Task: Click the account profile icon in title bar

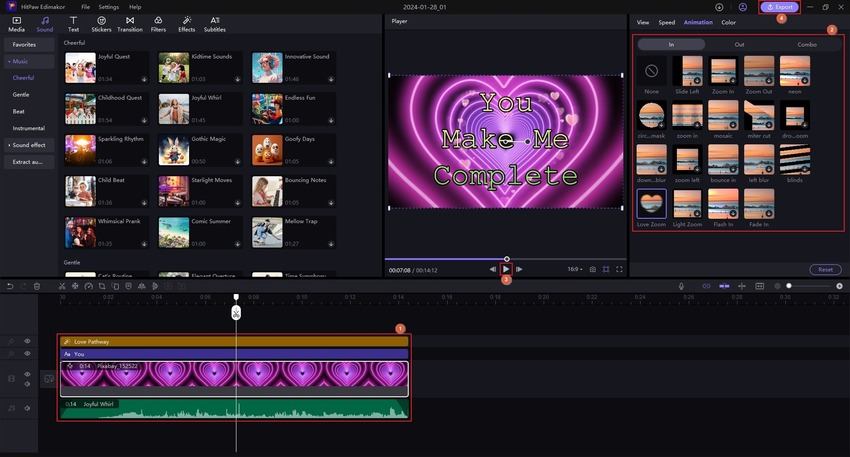Action: point(743,7)
